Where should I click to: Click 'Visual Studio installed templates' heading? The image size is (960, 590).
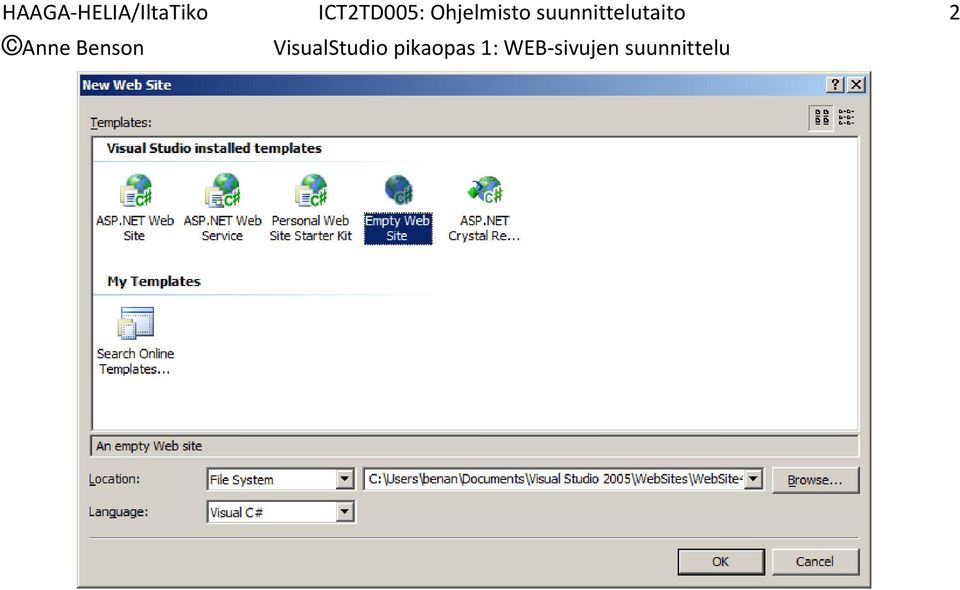[x=214, y=148]
